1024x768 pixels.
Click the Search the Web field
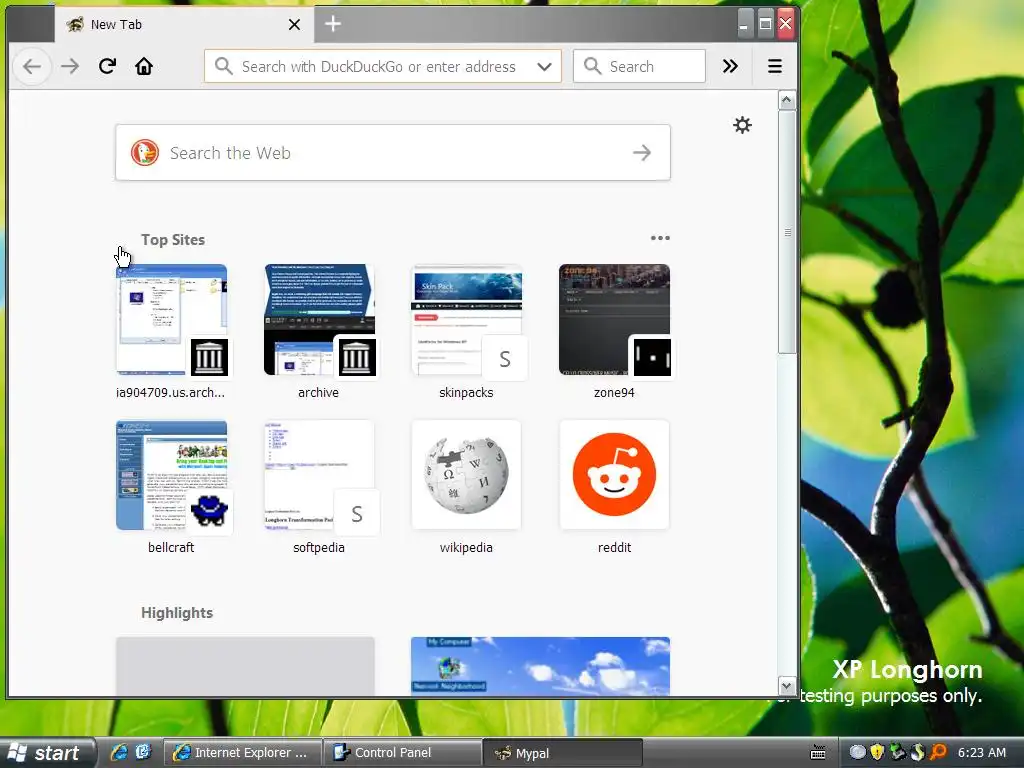392,153
